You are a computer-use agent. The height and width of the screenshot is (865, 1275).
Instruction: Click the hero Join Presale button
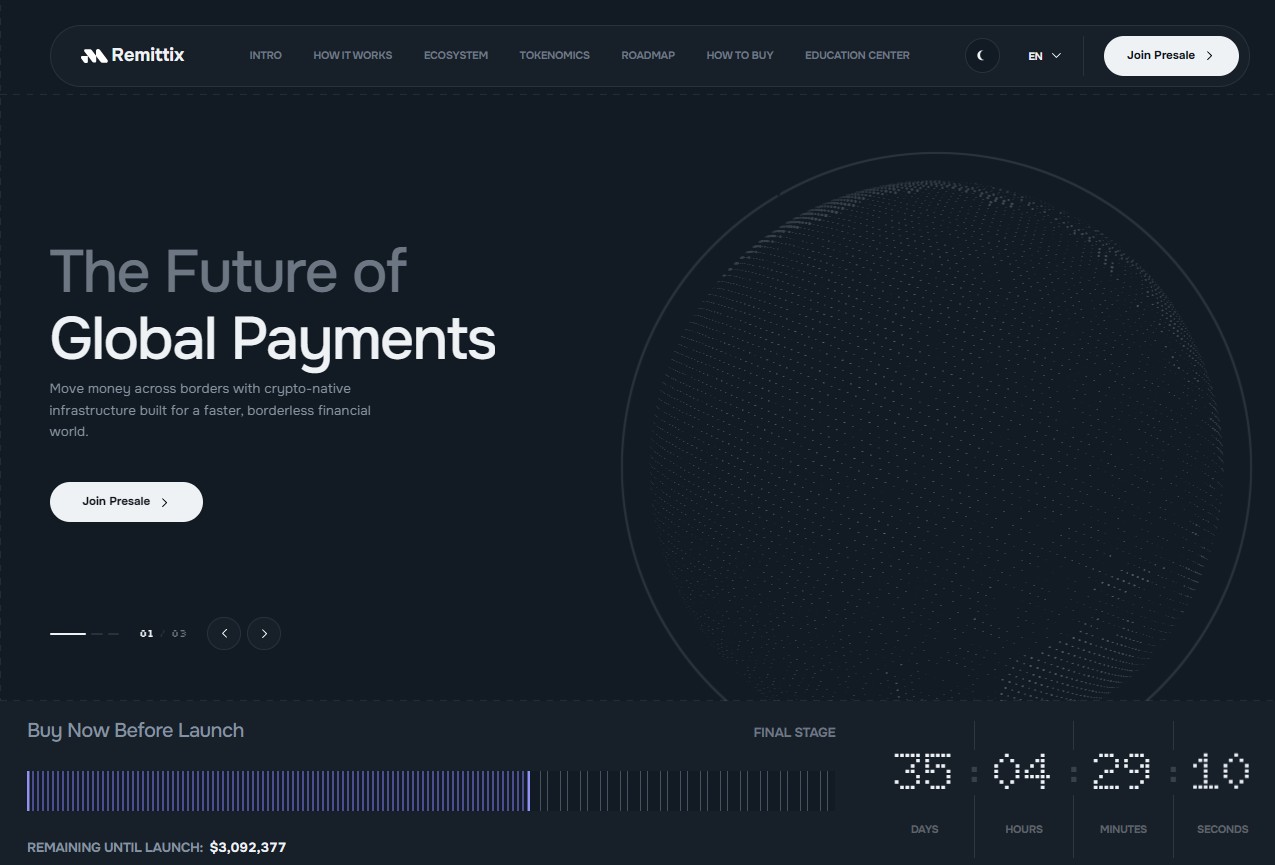click(126, 502)
